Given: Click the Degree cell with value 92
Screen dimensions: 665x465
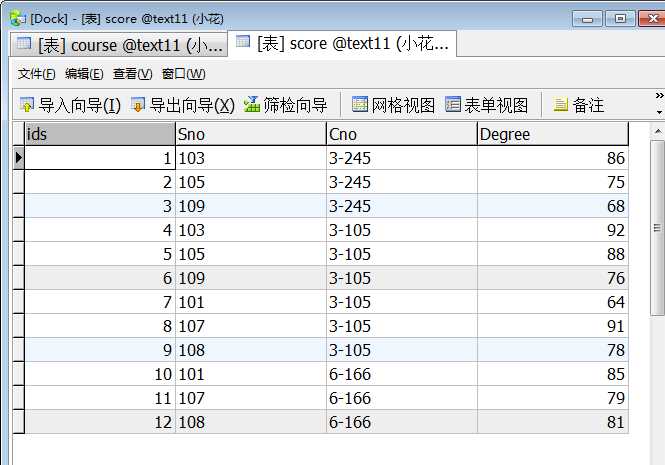Looking at the screenshot, I should (553, 230).
